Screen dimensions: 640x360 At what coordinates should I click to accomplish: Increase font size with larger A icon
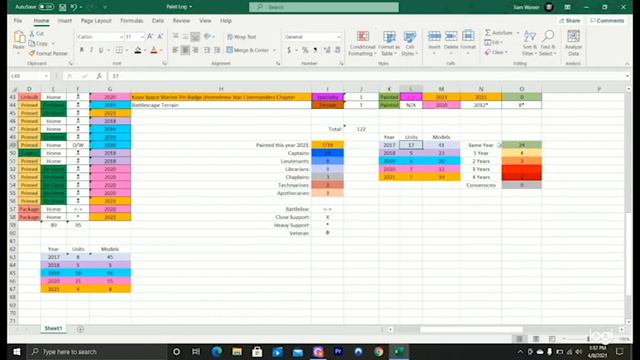[150, 37]
